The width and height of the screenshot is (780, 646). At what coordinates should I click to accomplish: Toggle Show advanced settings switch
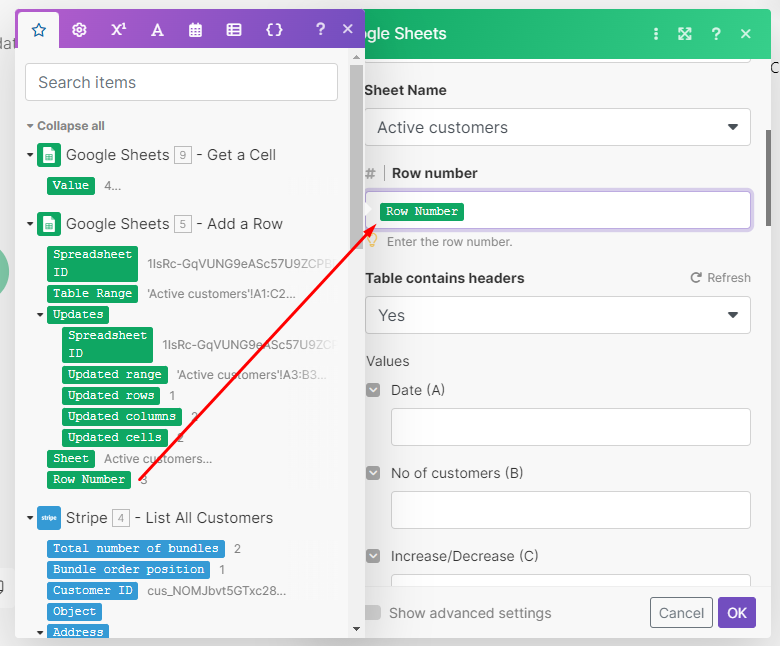click(373, 613)
